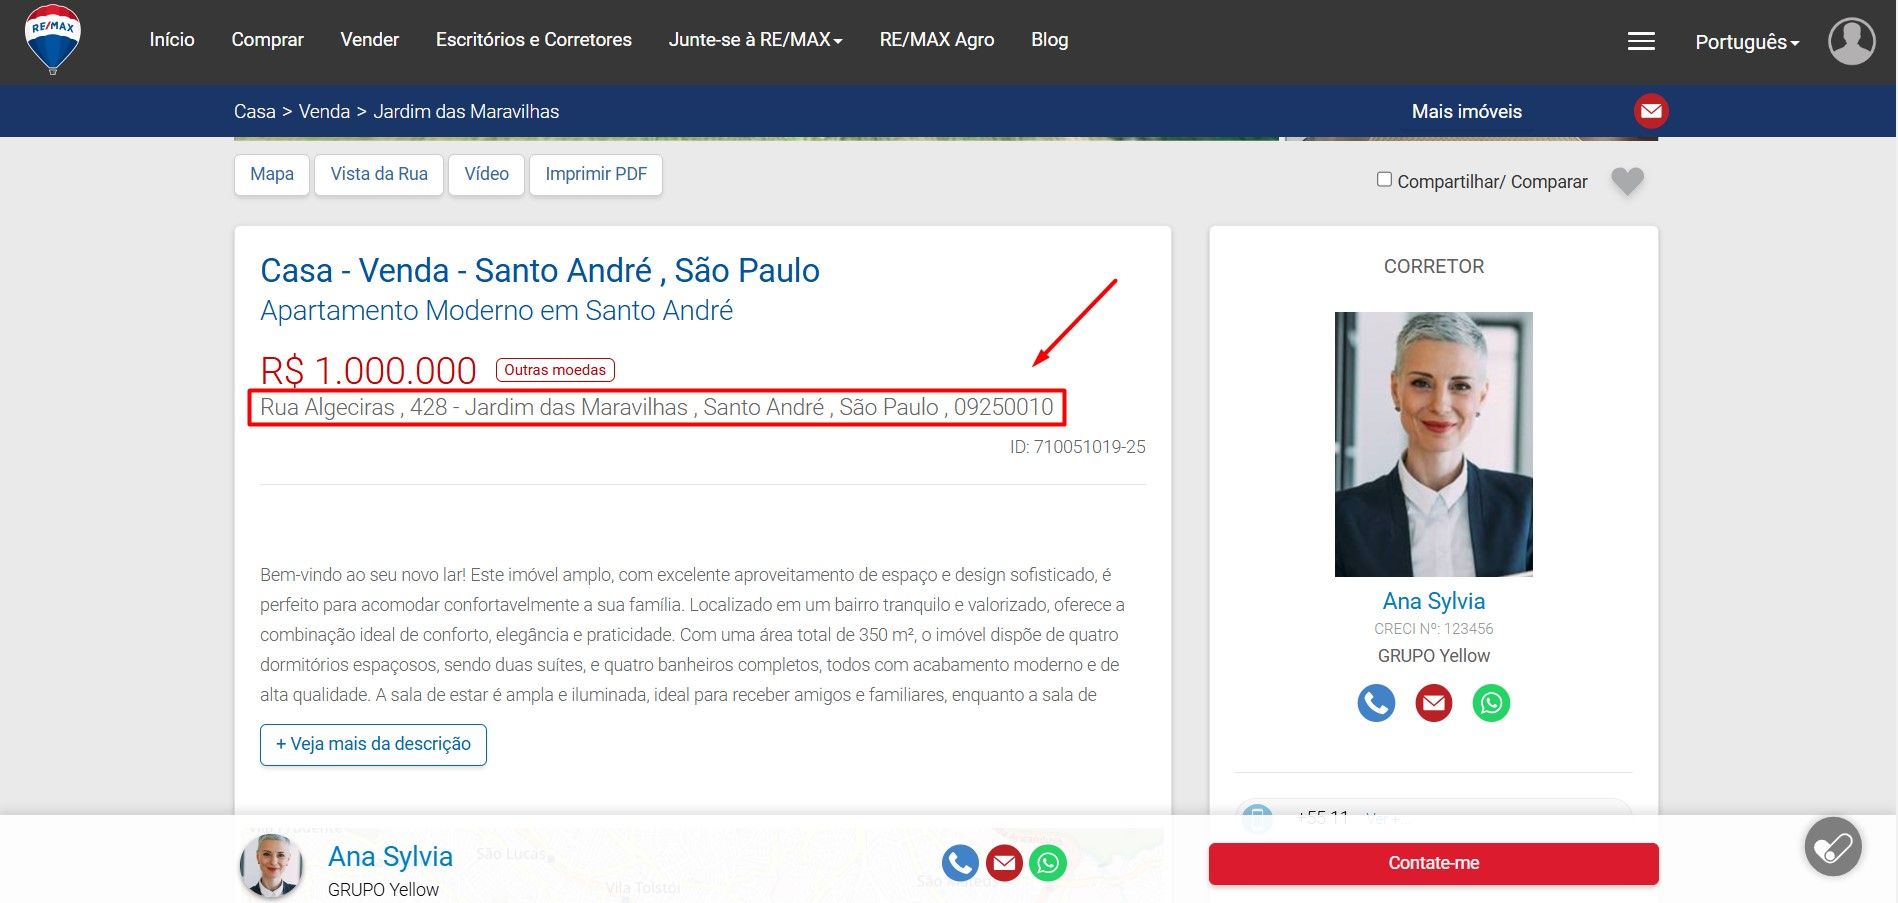Click the RE/MAX balloon logo
This screenshot has height=903, width=1898.
tap(53, 39)
